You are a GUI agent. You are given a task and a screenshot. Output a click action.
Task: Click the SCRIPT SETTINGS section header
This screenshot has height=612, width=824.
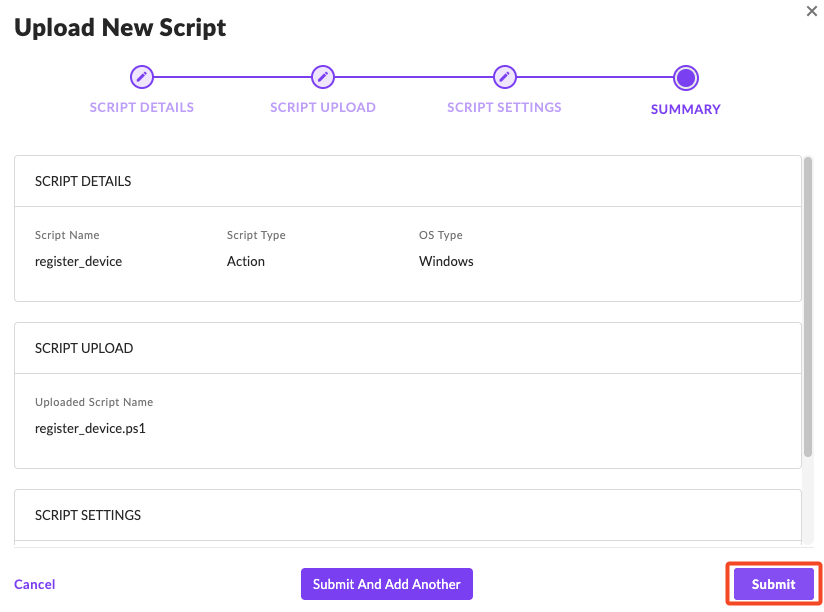pos(88,516)
